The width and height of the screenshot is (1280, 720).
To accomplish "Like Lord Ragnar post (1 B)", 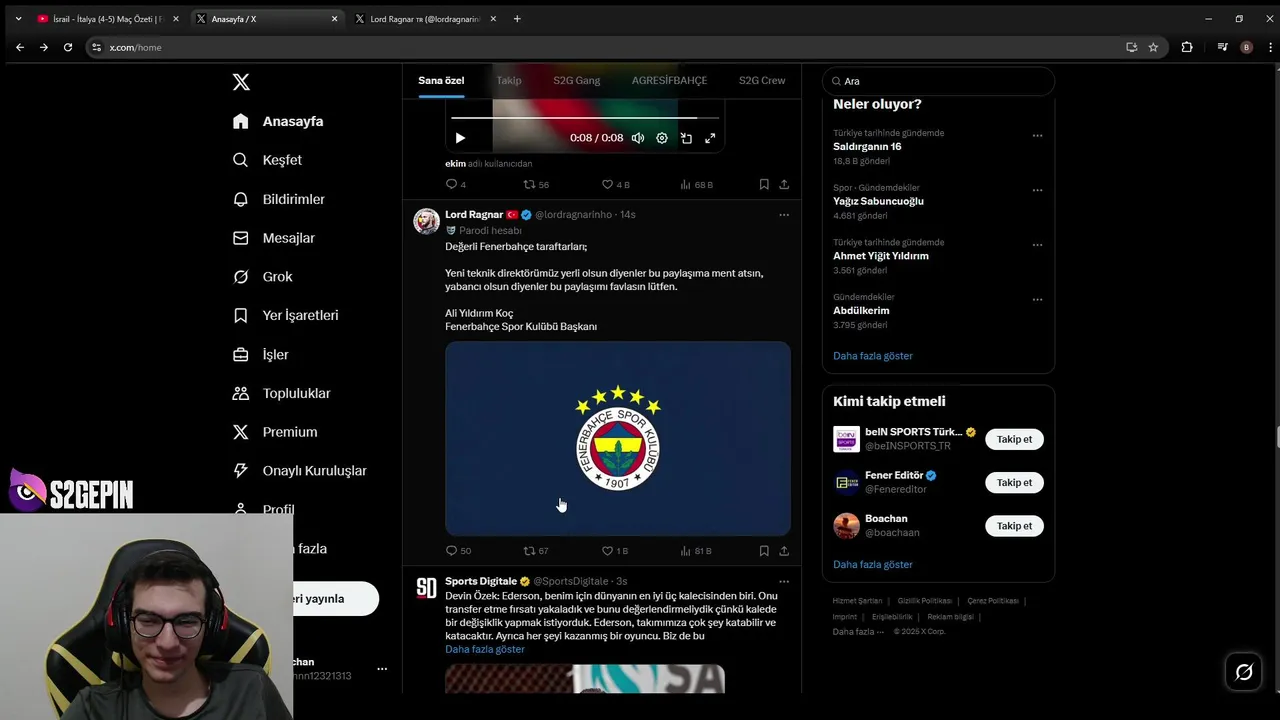I will tap(615, 550).
